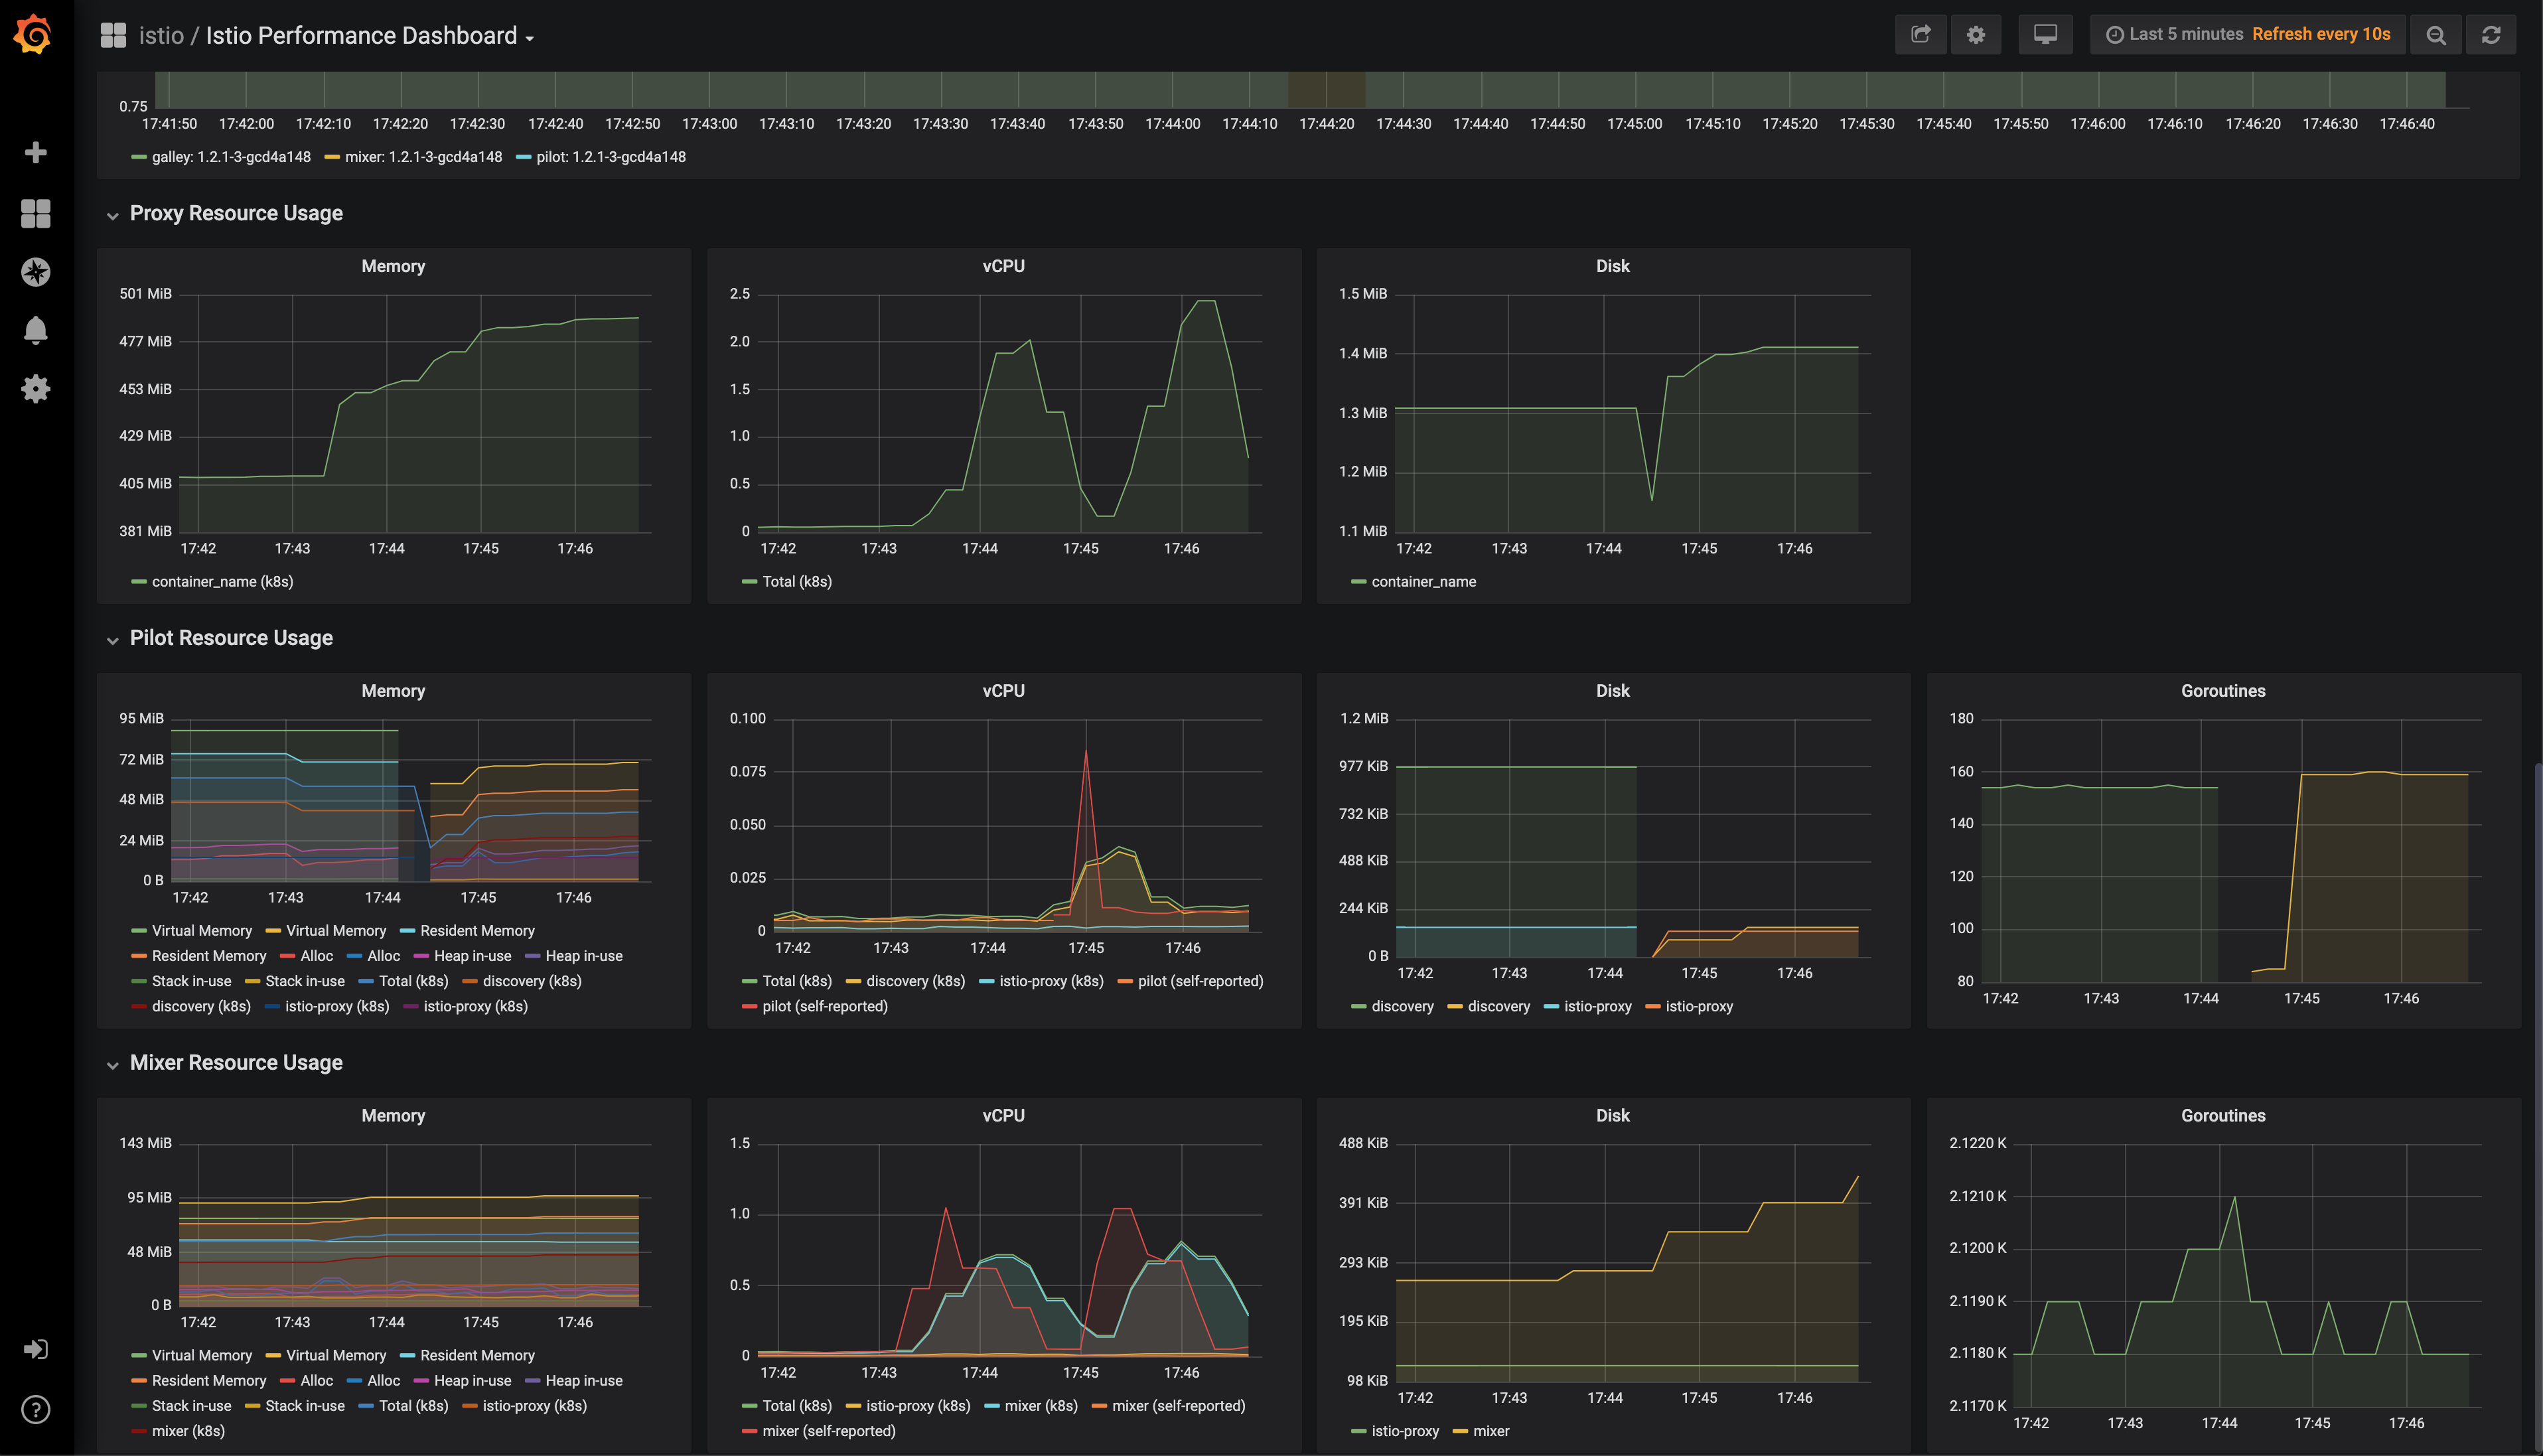Screen dimensions: 2543x1456
Task: Switch to TV view mode monitor icon
Action: [x=2045, y=35]
